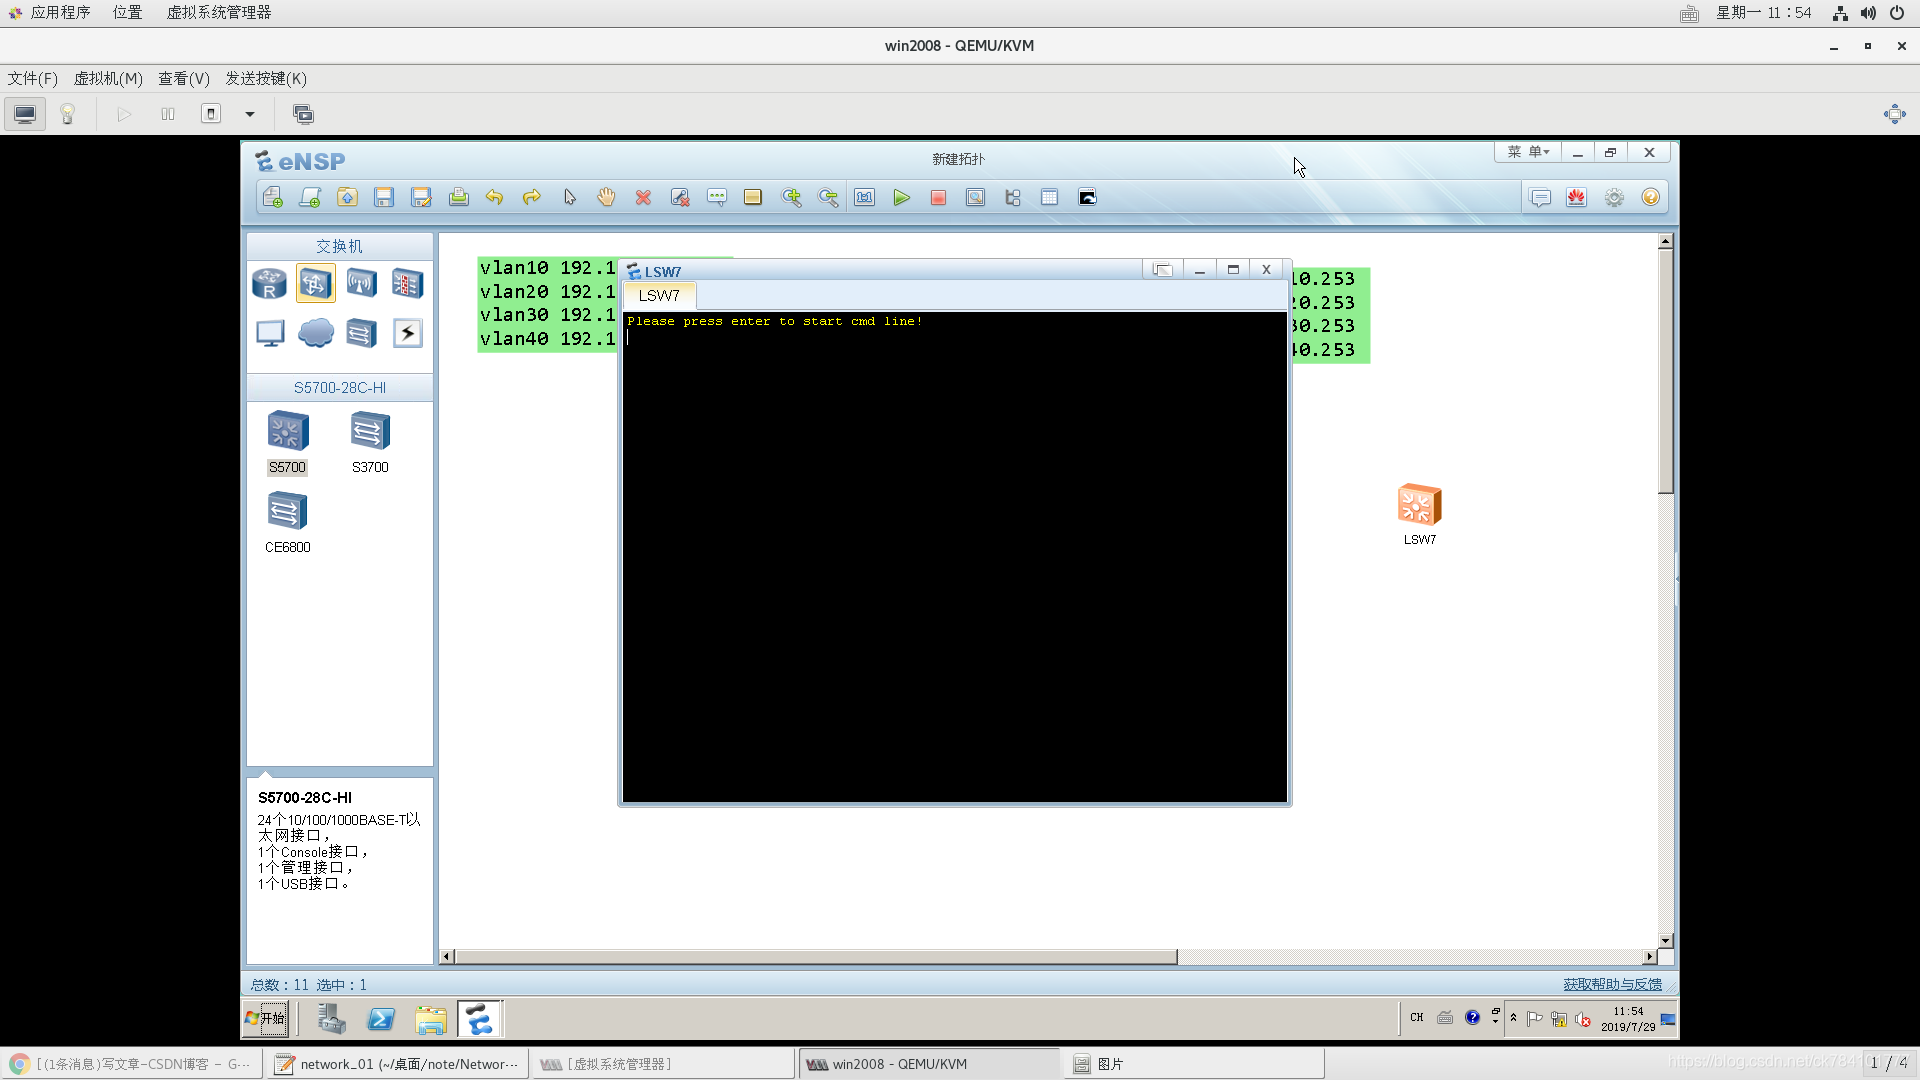Select the hand drag tool
The image size is (1920, 1080).
pos(606,198)
